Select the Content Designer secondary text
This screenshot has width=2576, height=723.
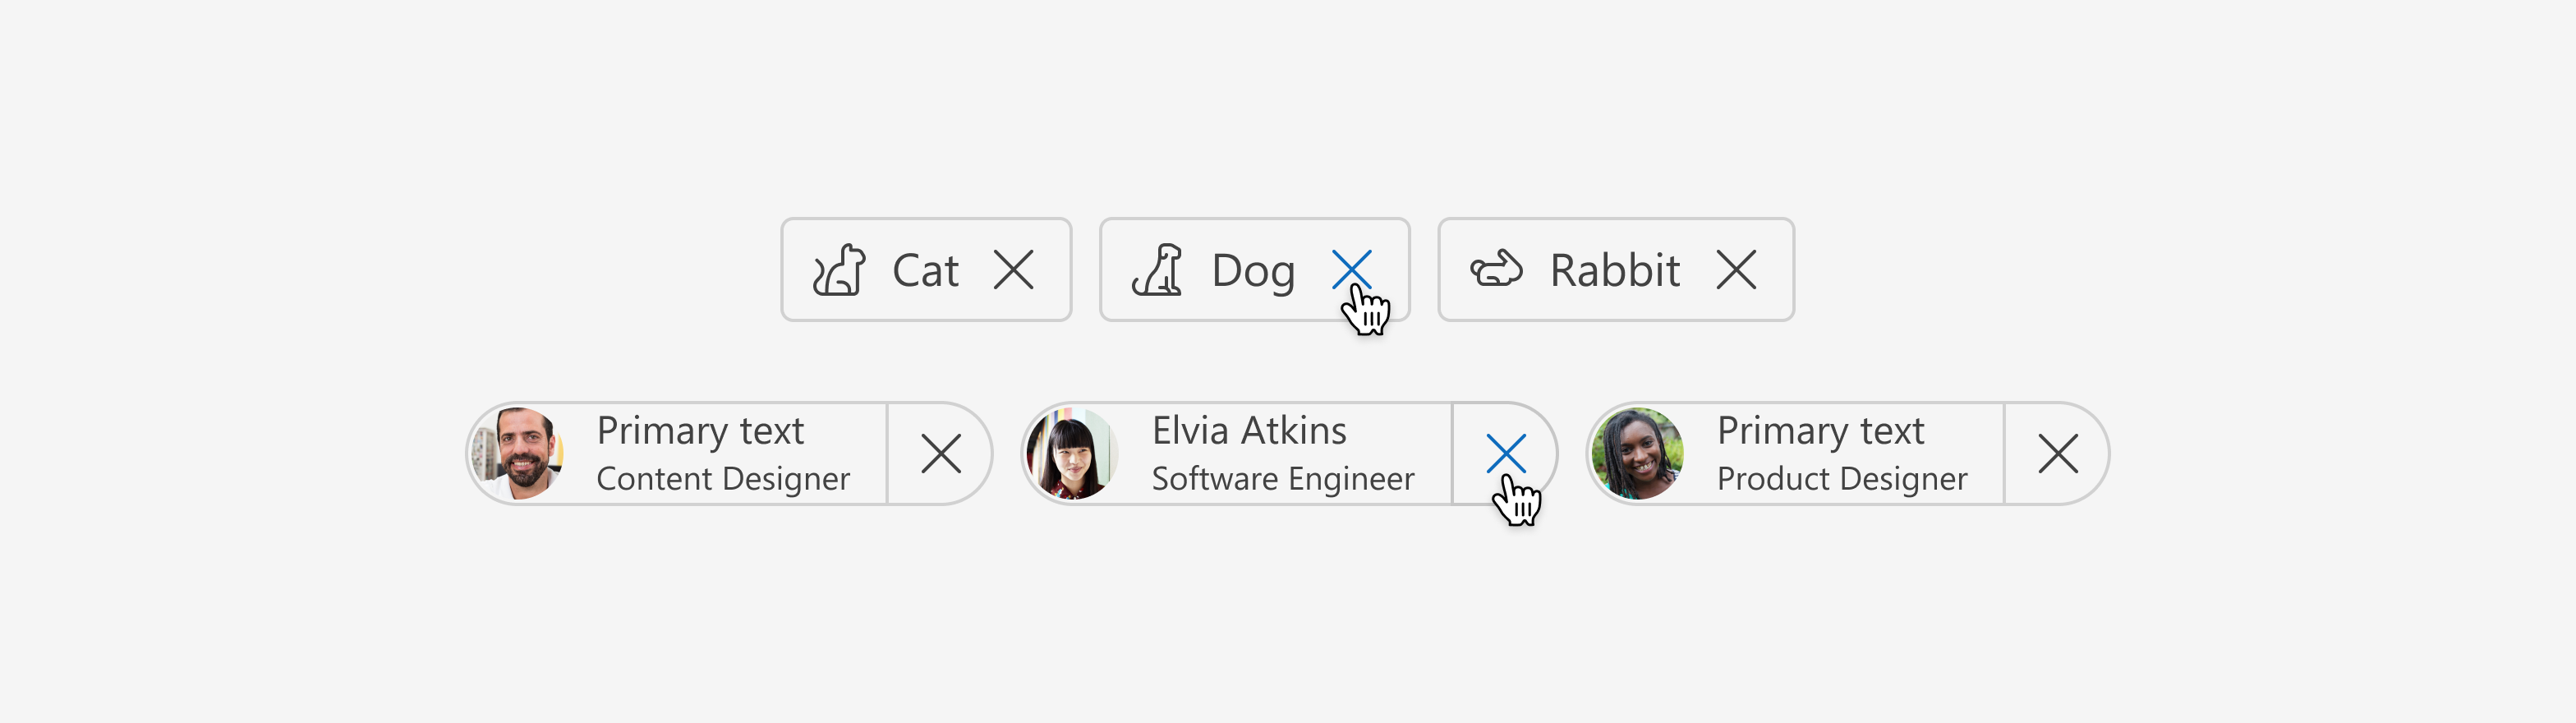pyautogui.click(x=723, y=479)
